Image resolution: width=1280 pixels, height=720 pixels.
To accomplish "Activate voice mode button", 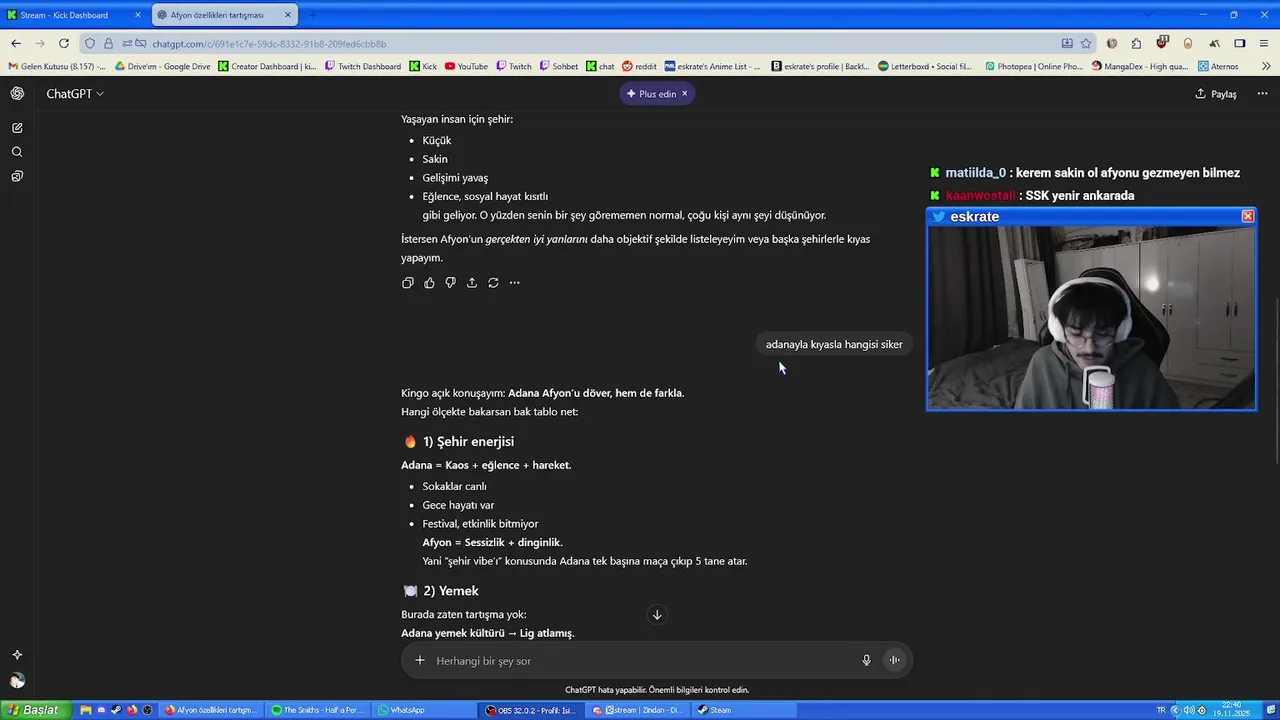I will pos(895,660).
